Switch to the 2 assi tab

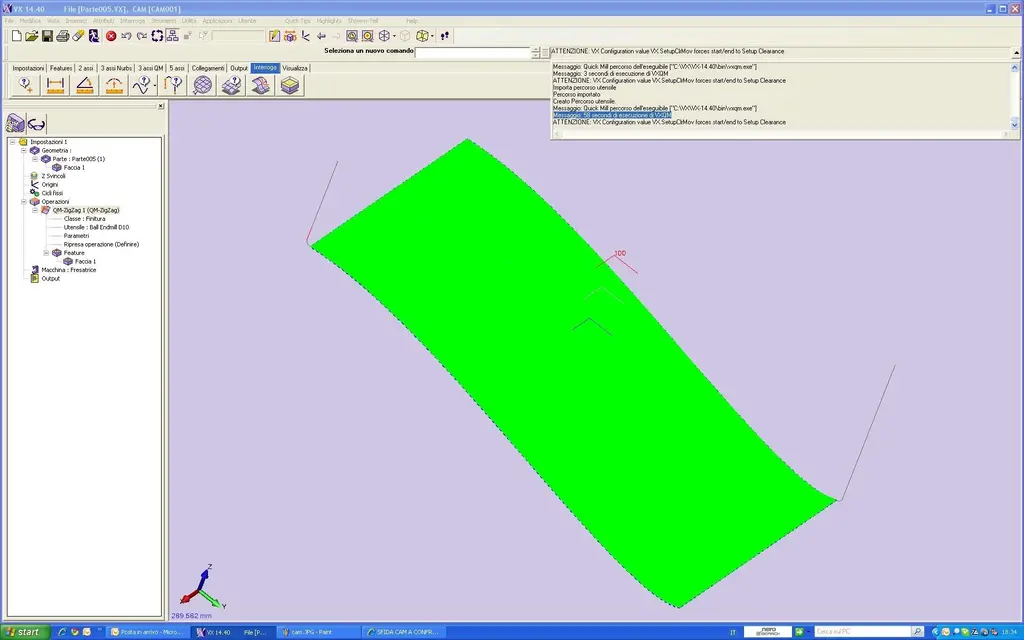coord(86,68)
